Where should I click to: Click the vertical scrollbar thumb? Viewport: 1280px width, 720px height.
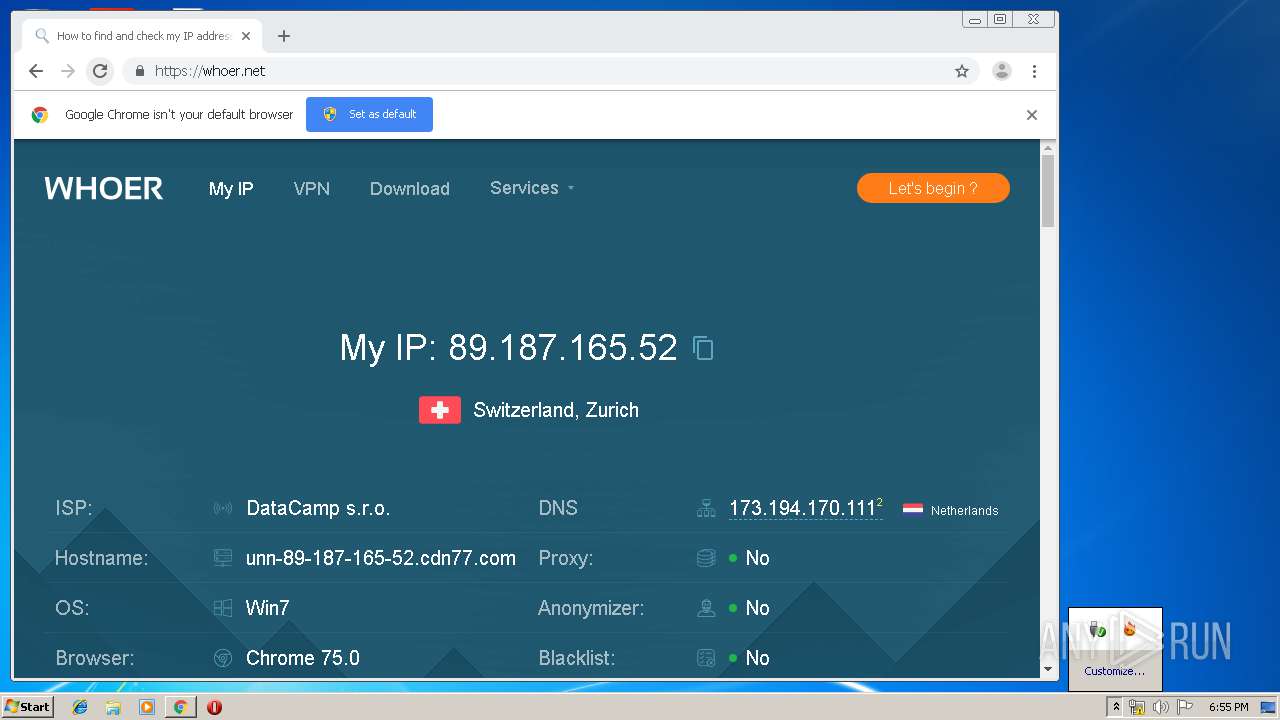[1048, 192]
